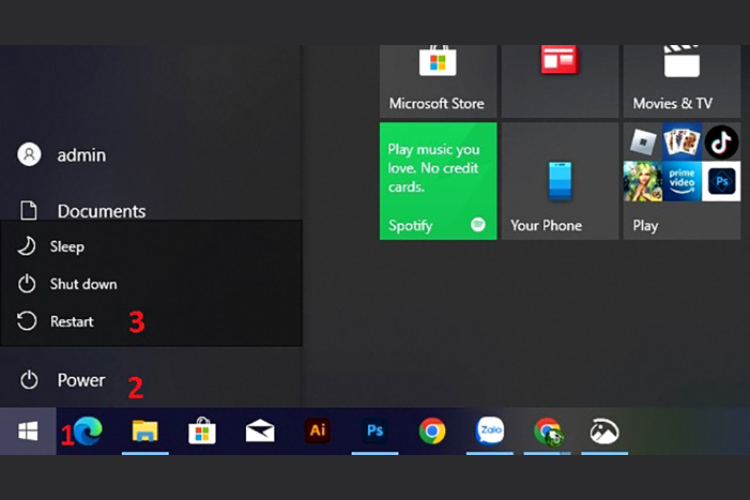Open the Microsoft Store tile
The height and width of the screenshot is (500, 750).
pos(438,80)
